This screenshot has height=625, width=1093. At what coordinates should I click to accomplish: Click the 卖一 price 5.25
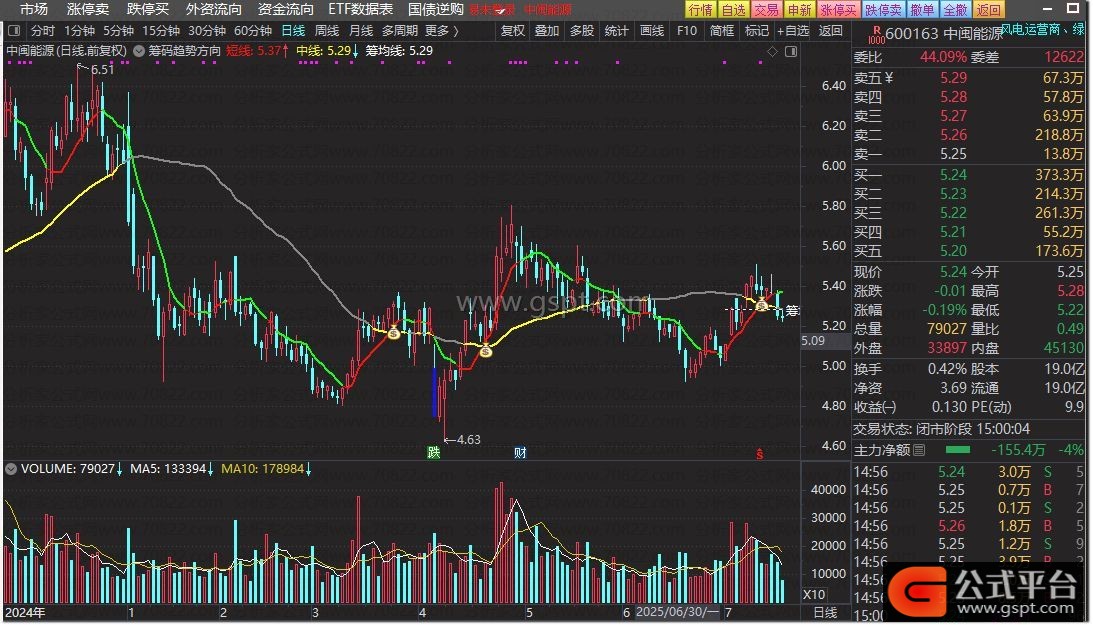coord(953,154)
